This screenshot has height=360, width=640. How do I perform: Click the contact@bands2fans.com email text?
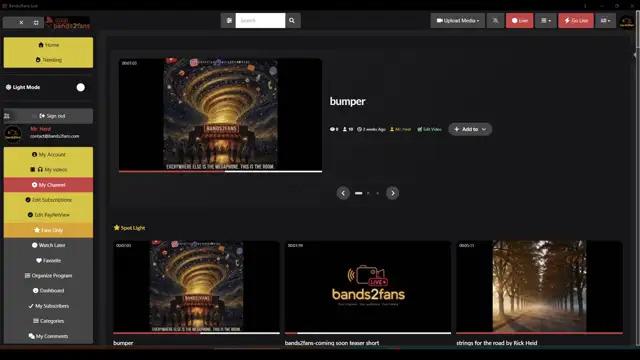click(x=55, y=136)
